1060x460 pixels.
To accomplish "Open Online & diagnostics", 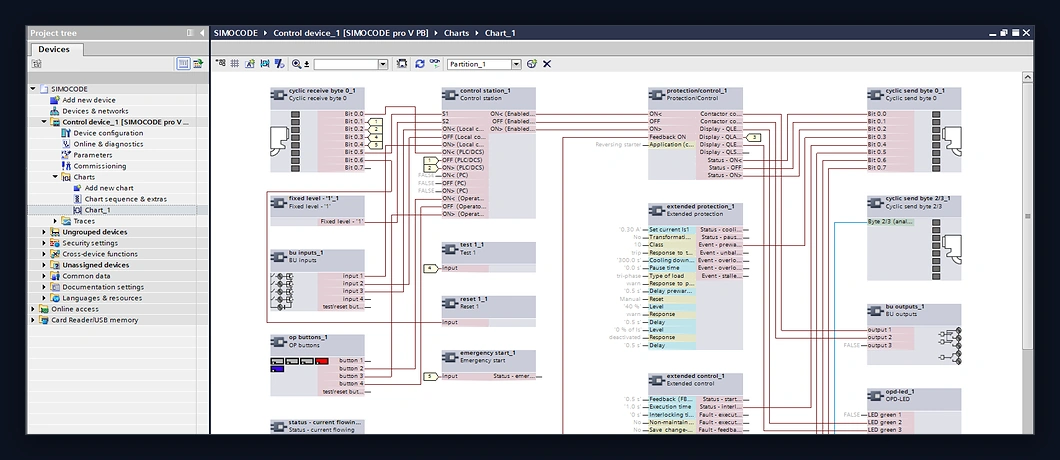I will pos(107,144).
